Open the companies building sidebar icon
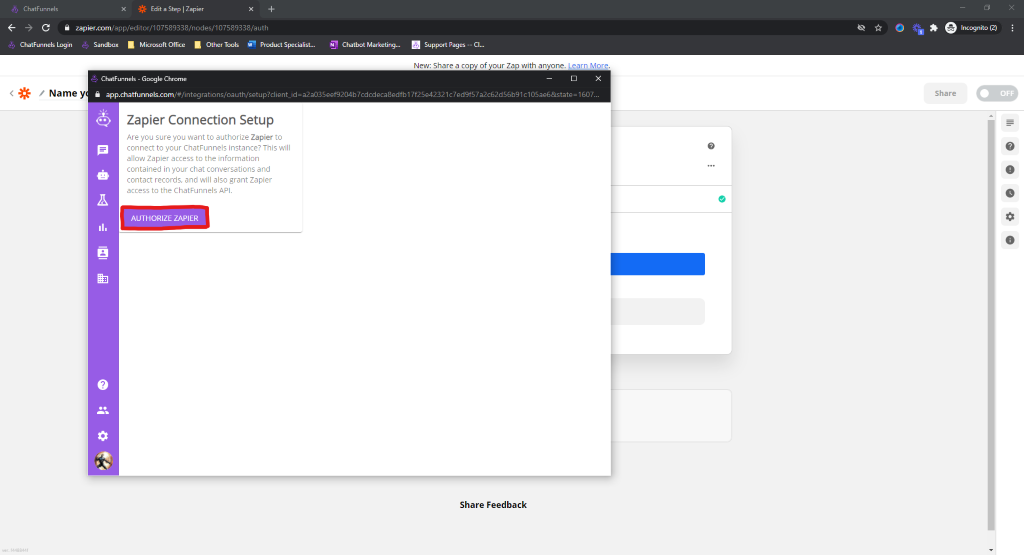Viewport: 1024px width, 555px height. (103, 279)
